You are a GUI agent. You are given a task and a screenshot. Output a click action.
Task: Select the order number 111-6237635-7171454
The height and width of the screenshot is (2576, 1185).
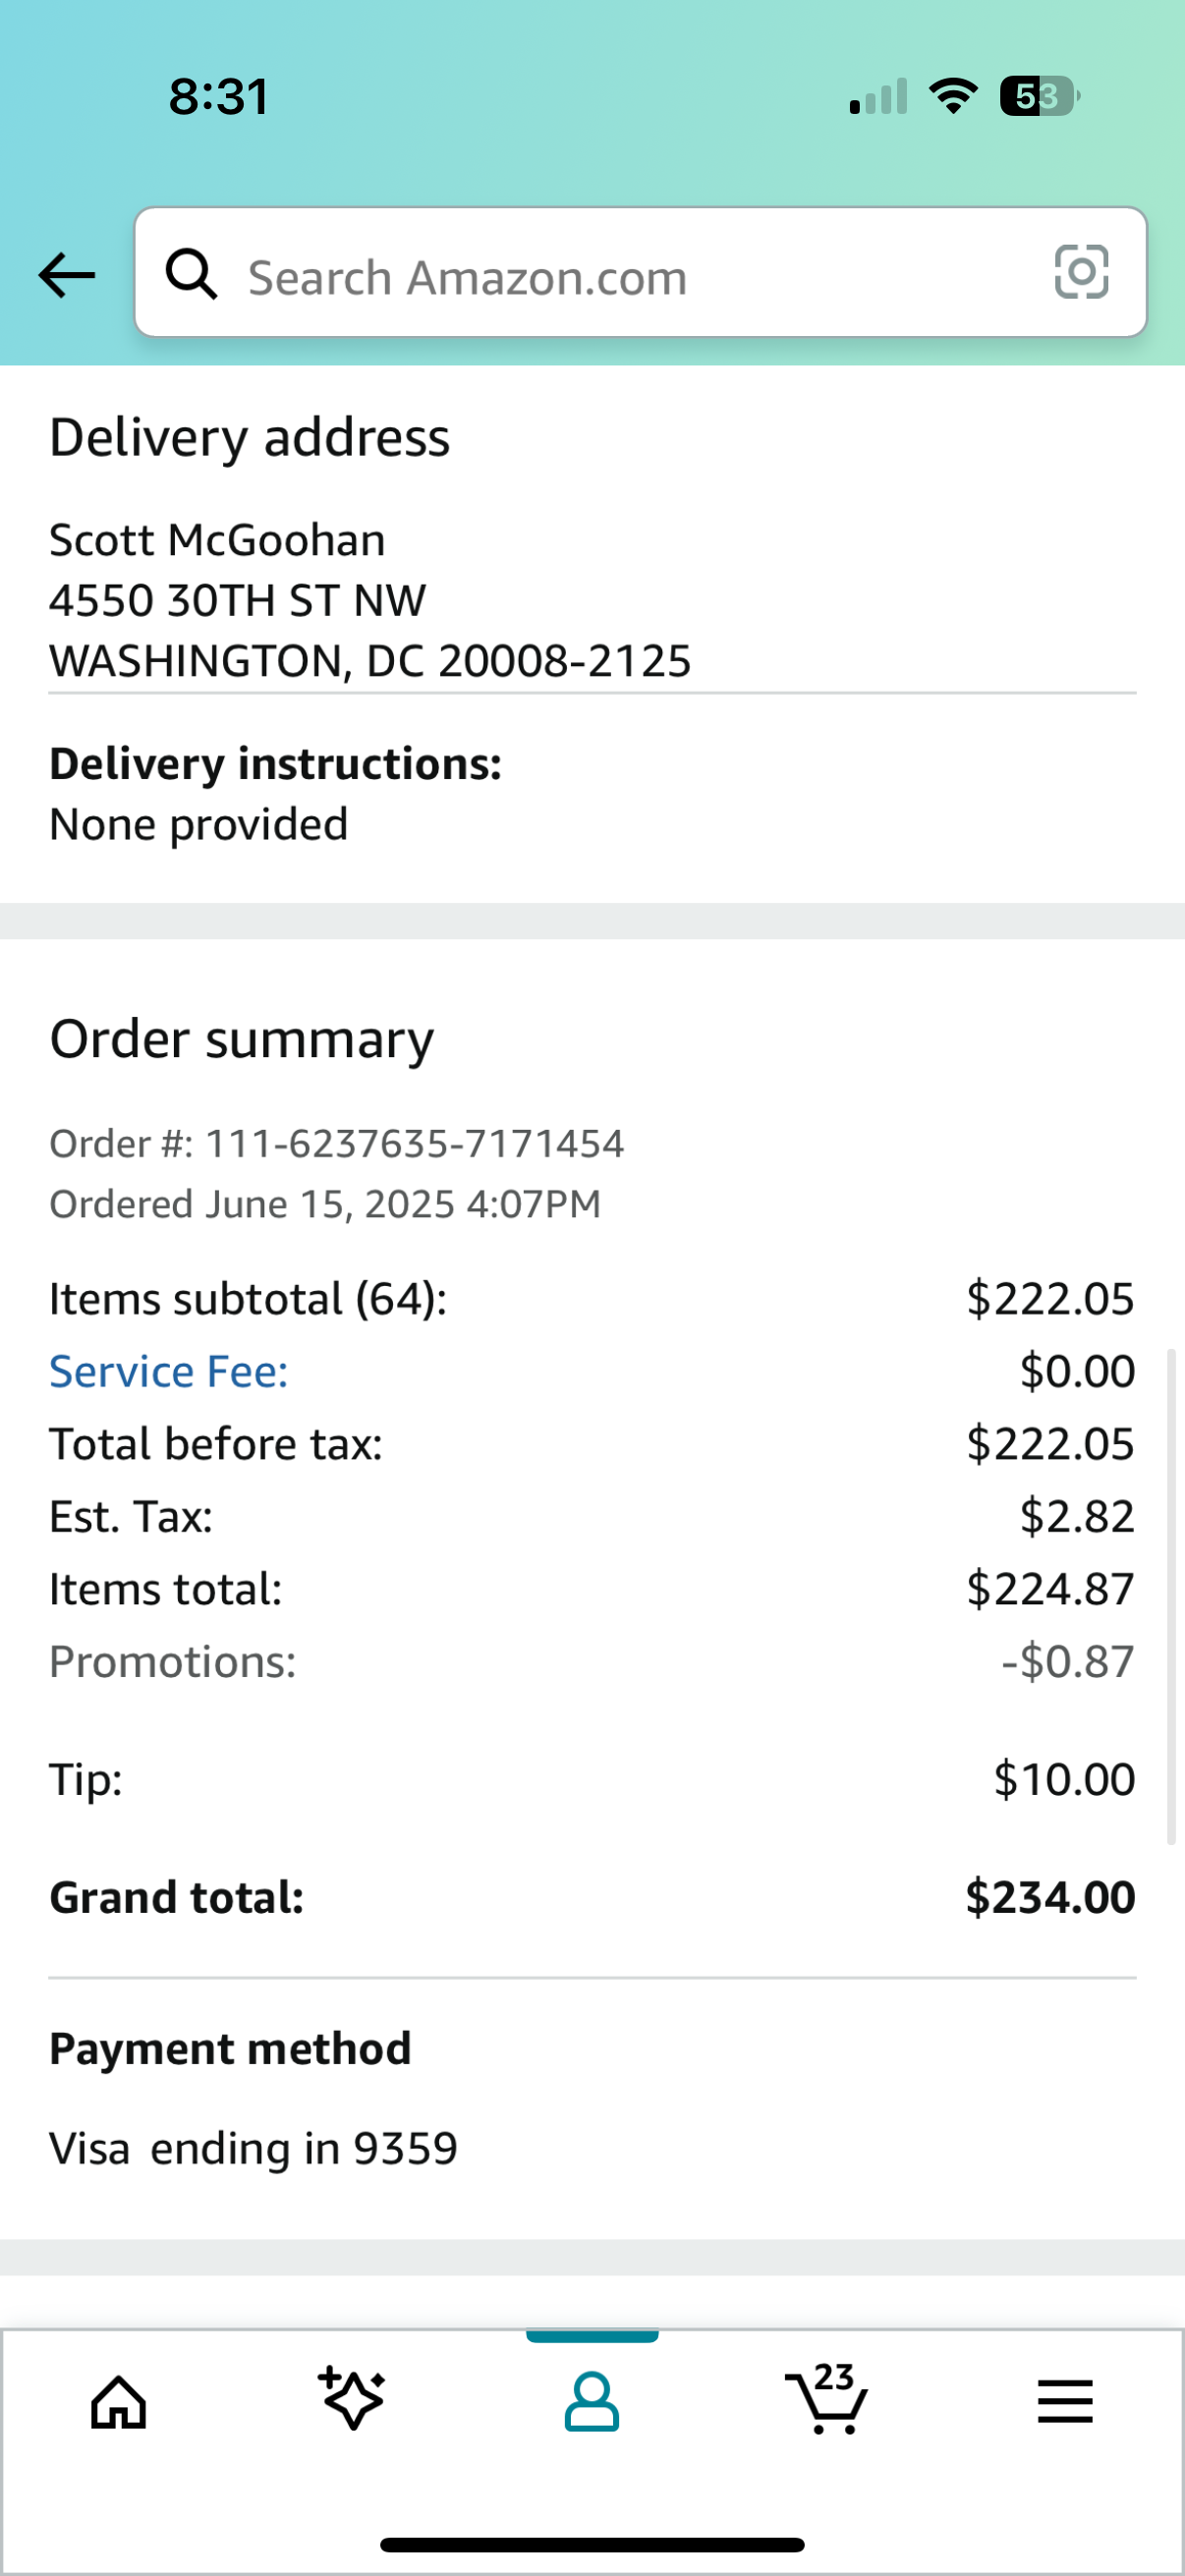pos(337,1142)
